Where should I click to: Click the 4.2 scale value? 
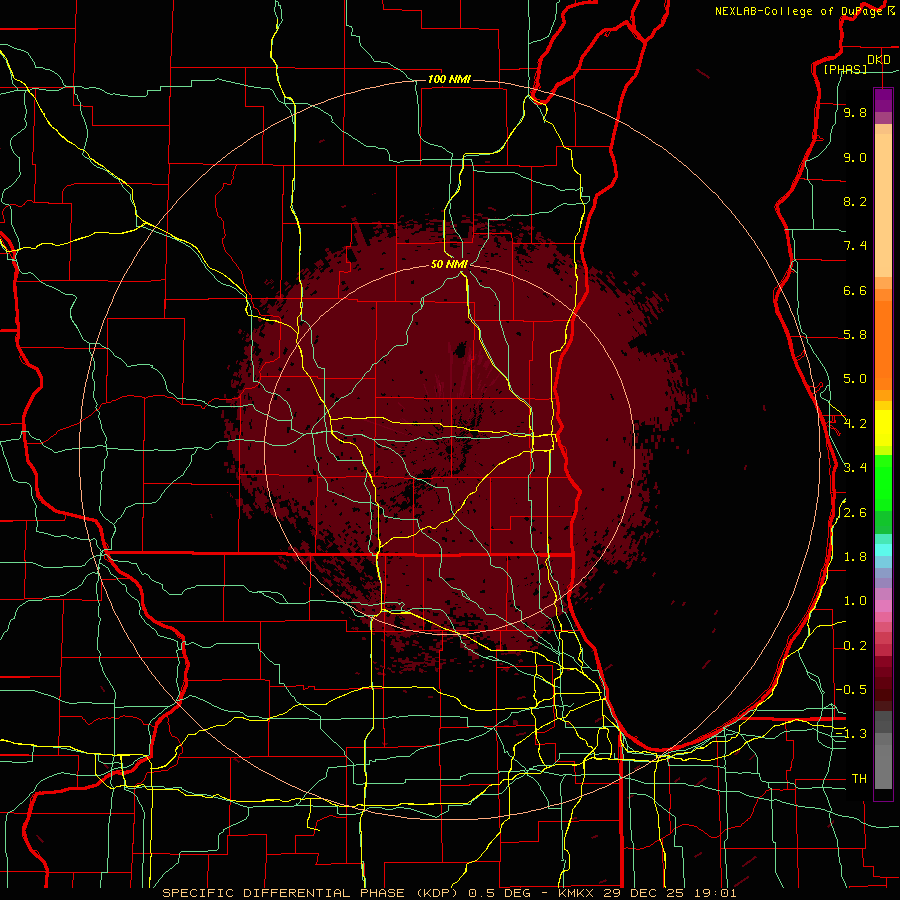(855, 424)
